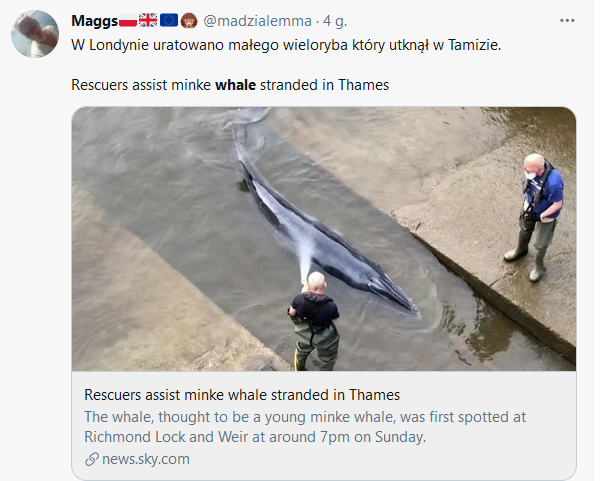The height and width of the screenshot is (481, 602).
Task: Click the EU flag emoji in name
Action: 168,20
